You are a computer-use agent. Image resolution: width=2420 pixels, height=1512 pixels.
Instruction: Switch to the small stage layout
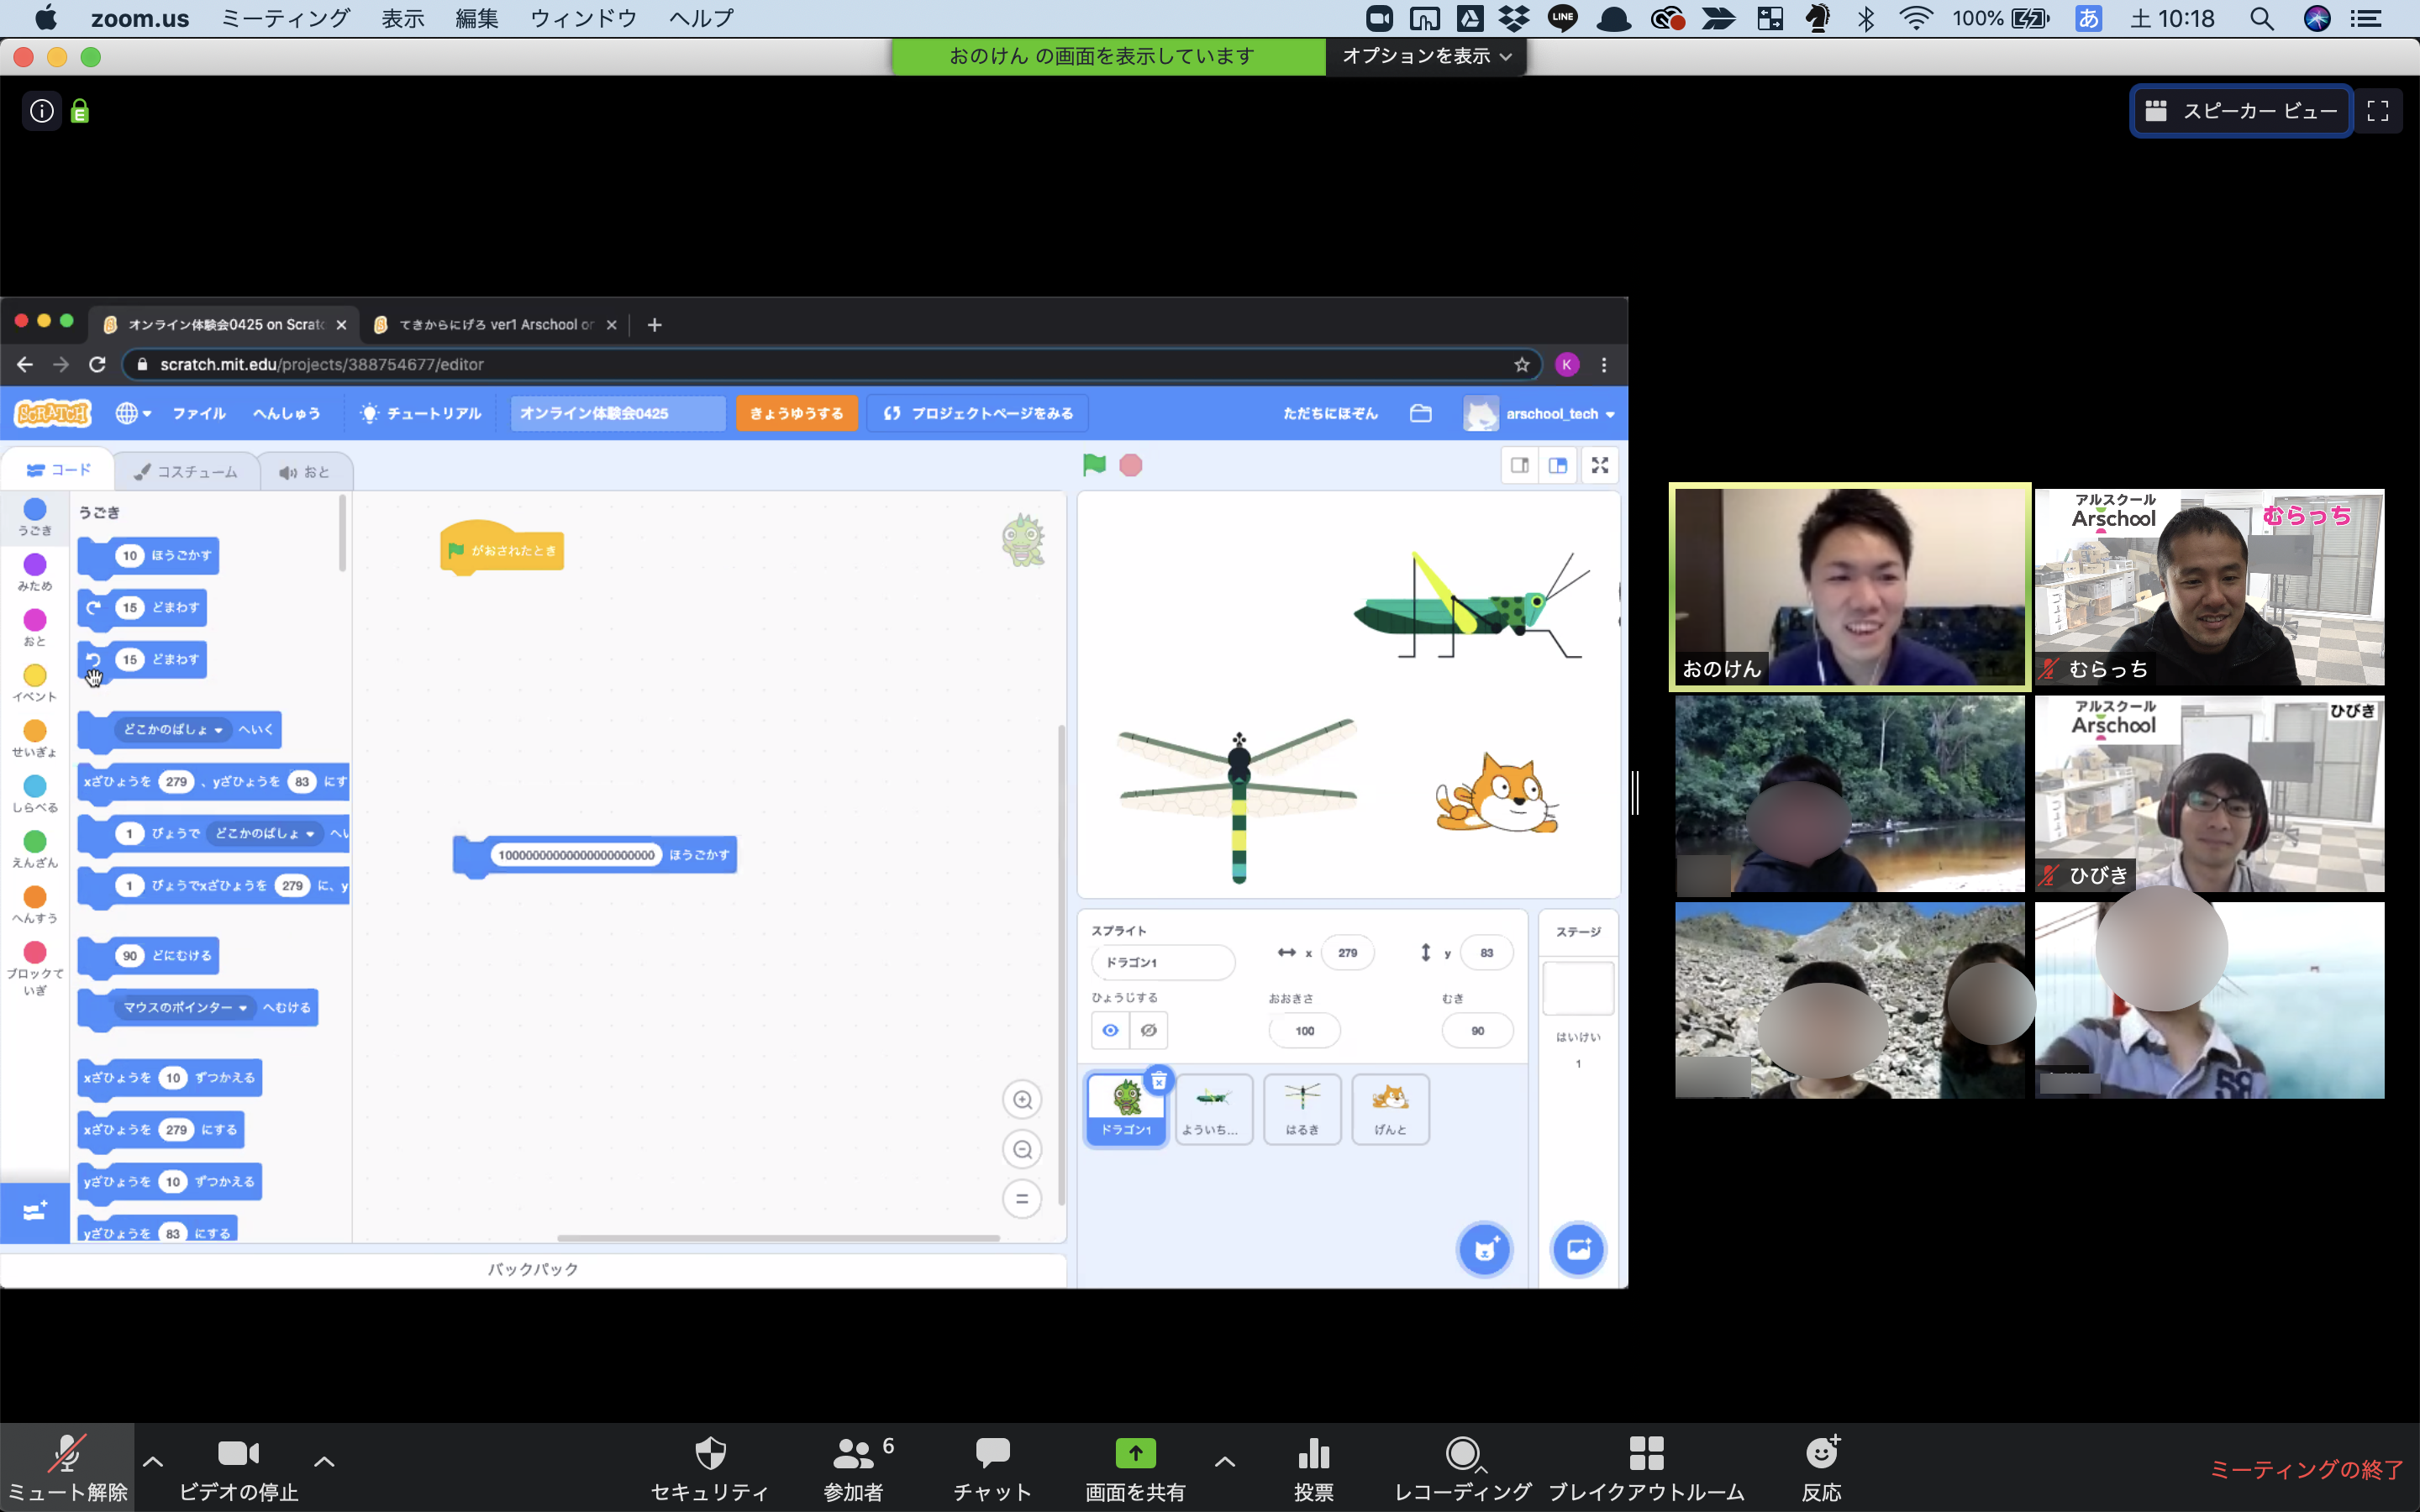[1520, 465]
